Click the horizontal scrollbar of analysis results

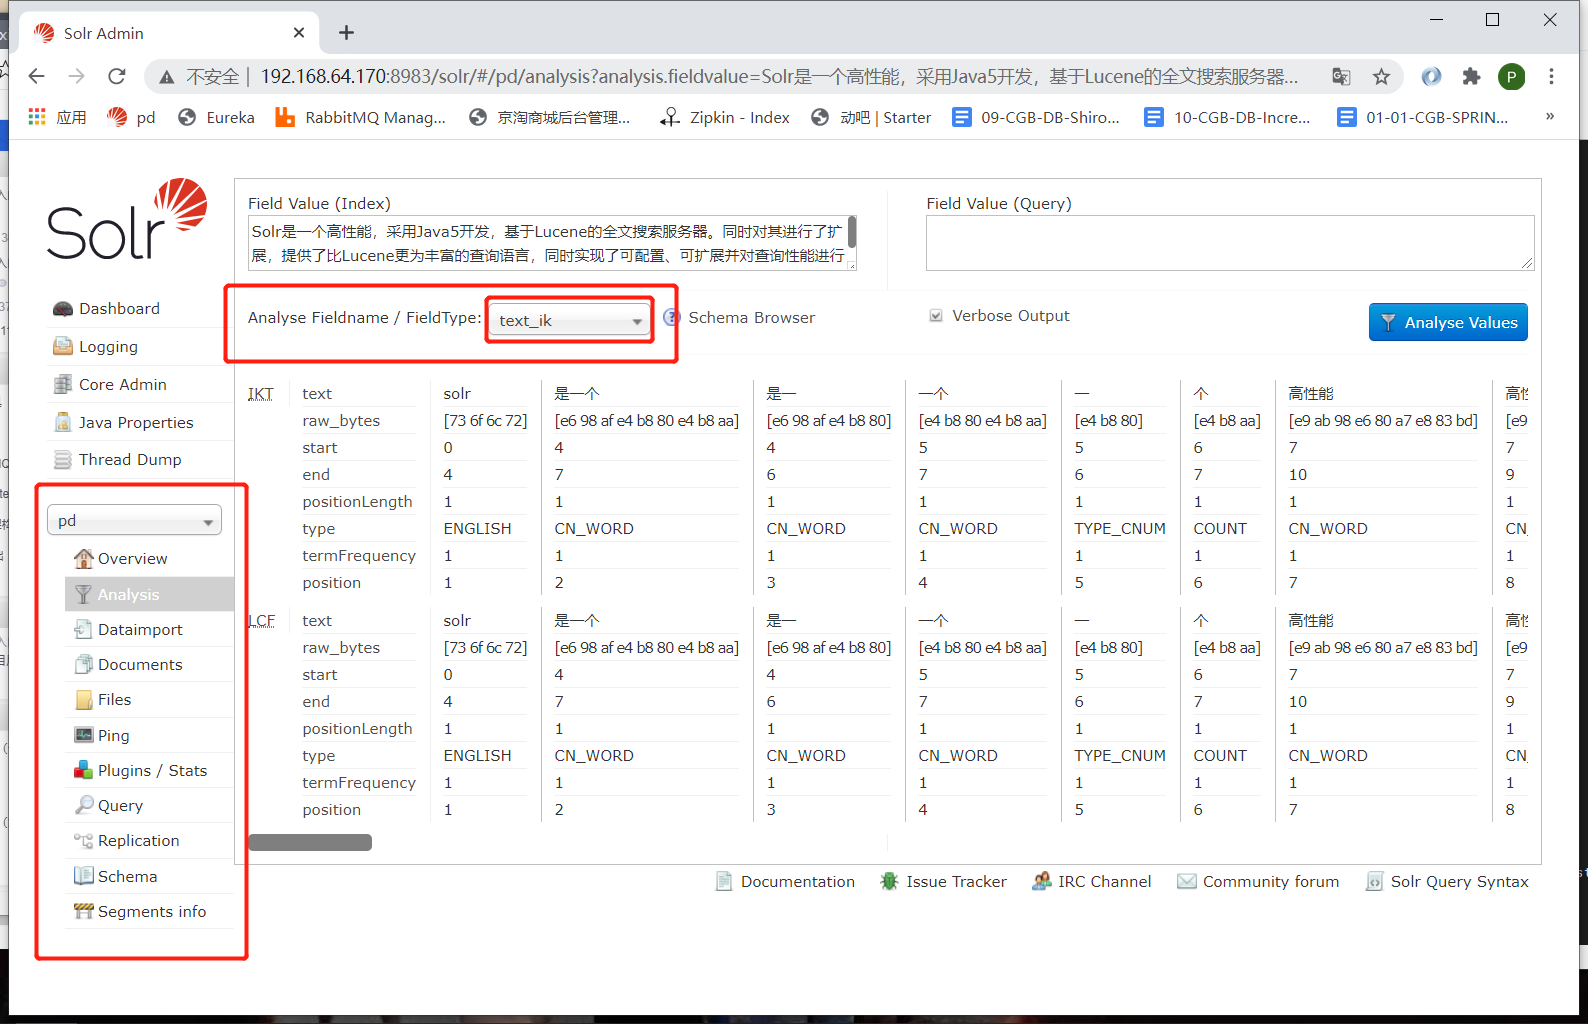click(310, 843)
